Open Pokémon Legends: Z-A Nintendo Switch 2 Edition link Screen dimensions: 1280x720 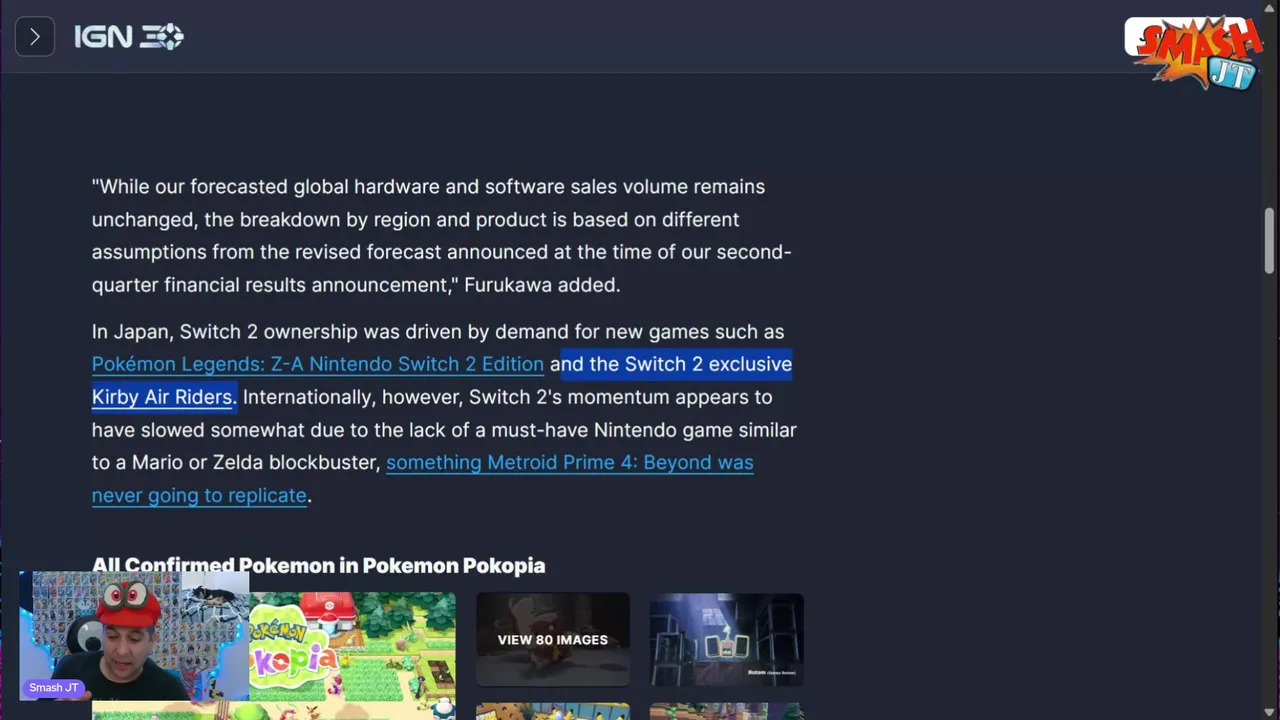click(x=318, y=364)
